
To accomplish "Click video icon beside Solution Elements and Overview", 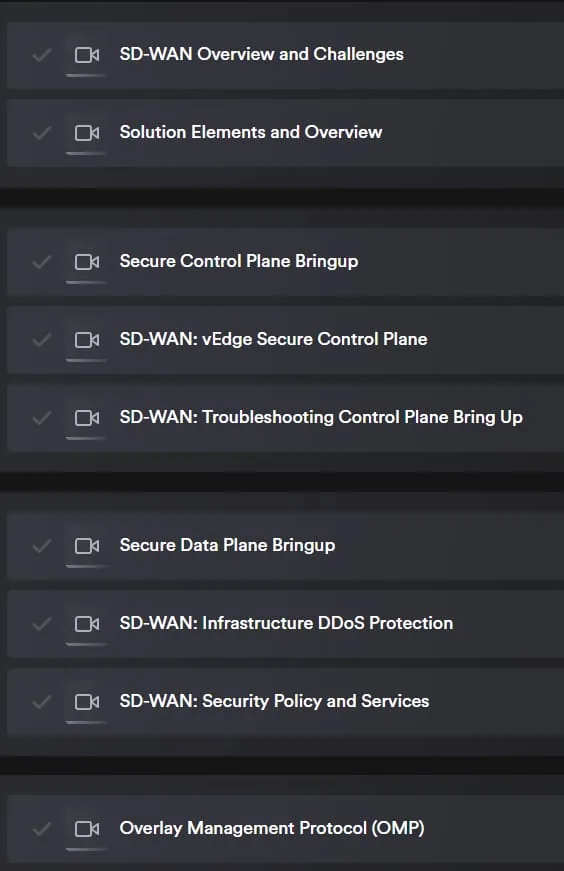I will click(x=87, y=133).
